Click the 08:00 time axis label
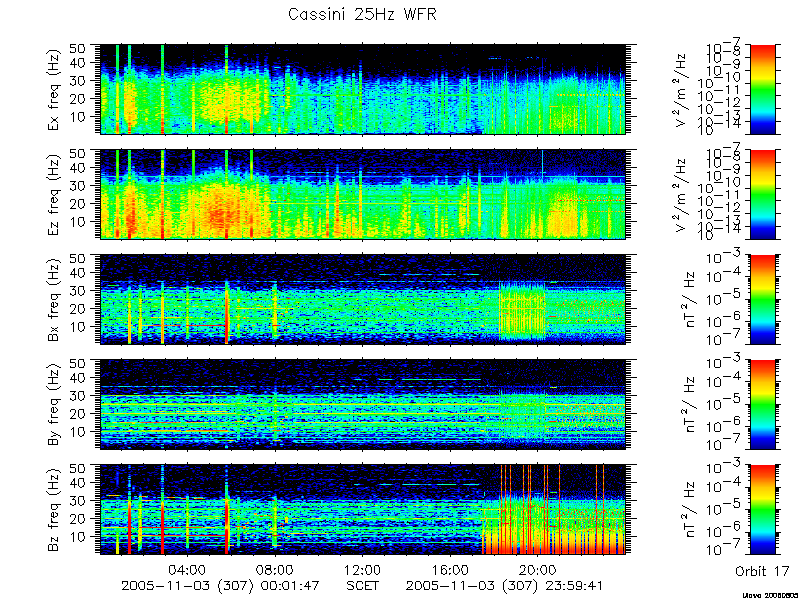 coord(276,569)
